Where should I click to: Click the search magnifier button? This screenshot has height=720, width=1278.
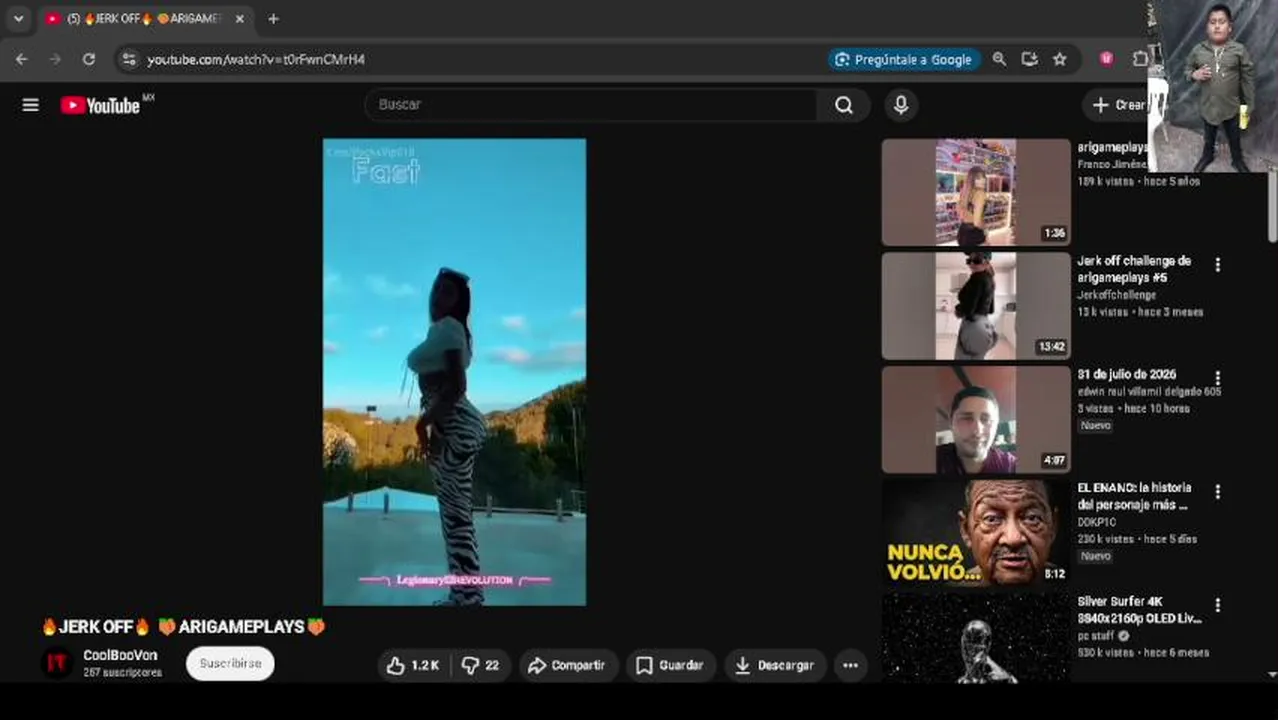coord(844,105)
